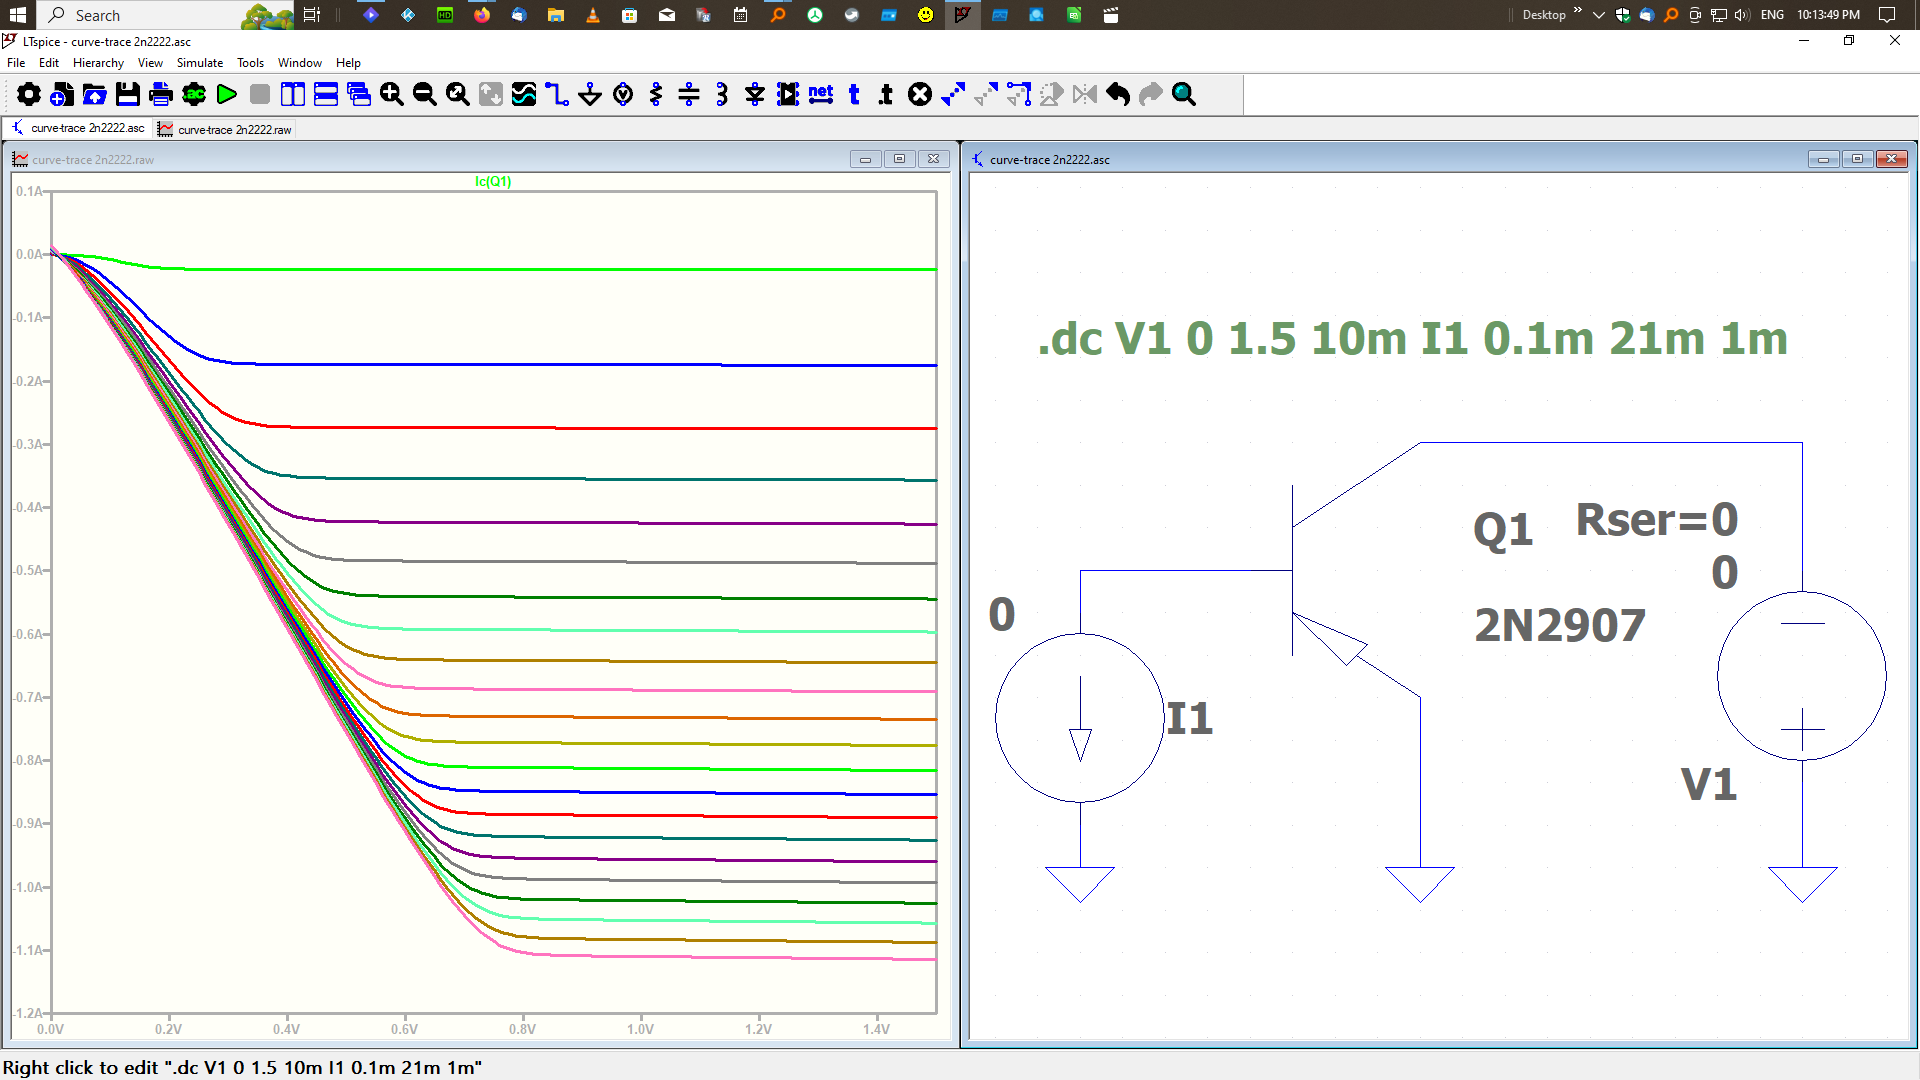Maximize the curve-trace 2n2222.raw plot window
Viewport: 1920px width, 1080px height.
[x=899, y=159]
